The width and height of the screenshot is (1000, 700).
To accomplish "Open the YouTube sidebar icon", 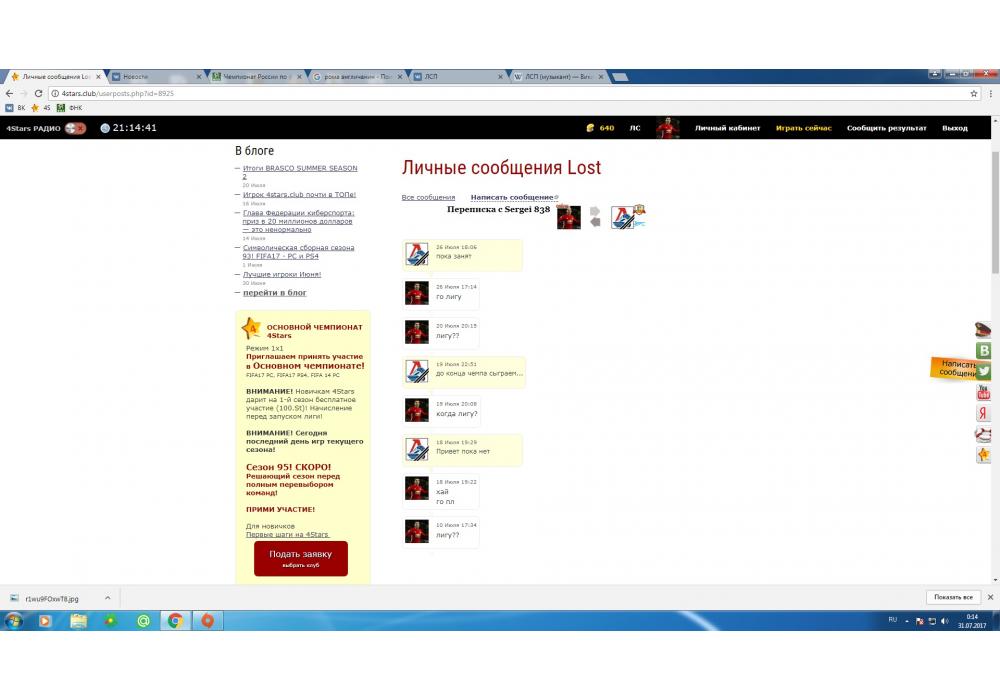I will 983,392.
